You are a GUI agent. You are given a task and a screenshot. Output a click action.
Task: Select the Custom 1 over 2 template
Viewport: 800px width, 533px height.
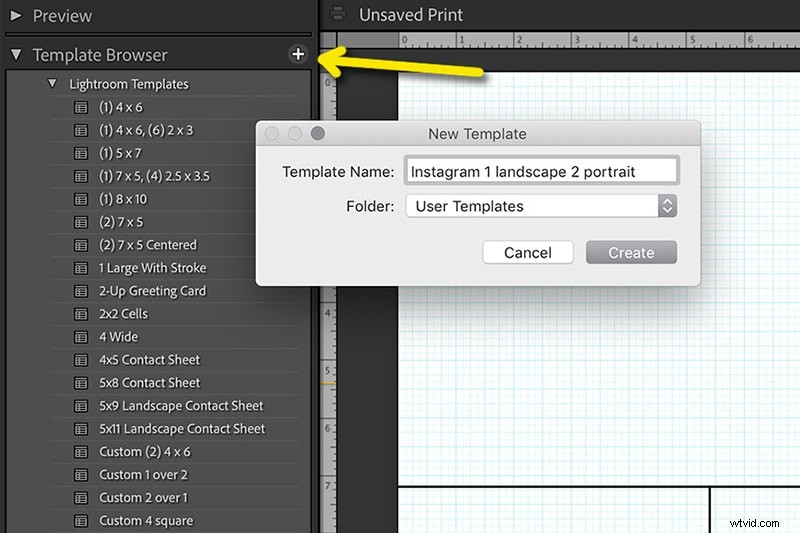143,474
